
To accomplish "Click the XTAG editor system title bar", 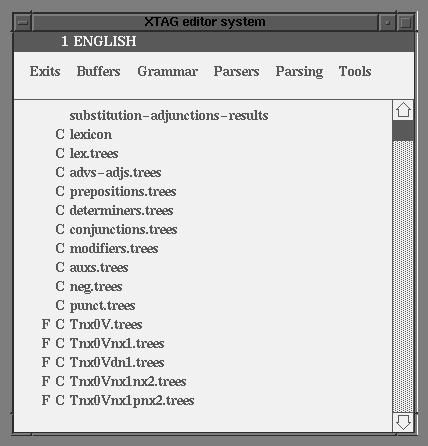I will [205, 22].
